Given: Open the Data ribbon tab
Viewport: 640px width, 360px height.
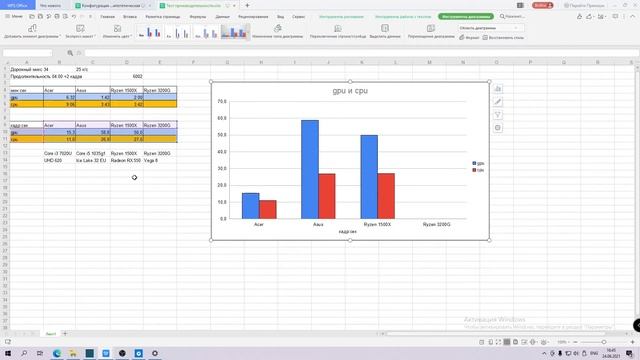Looking at the screenshot, I should [x=222, y=17].
